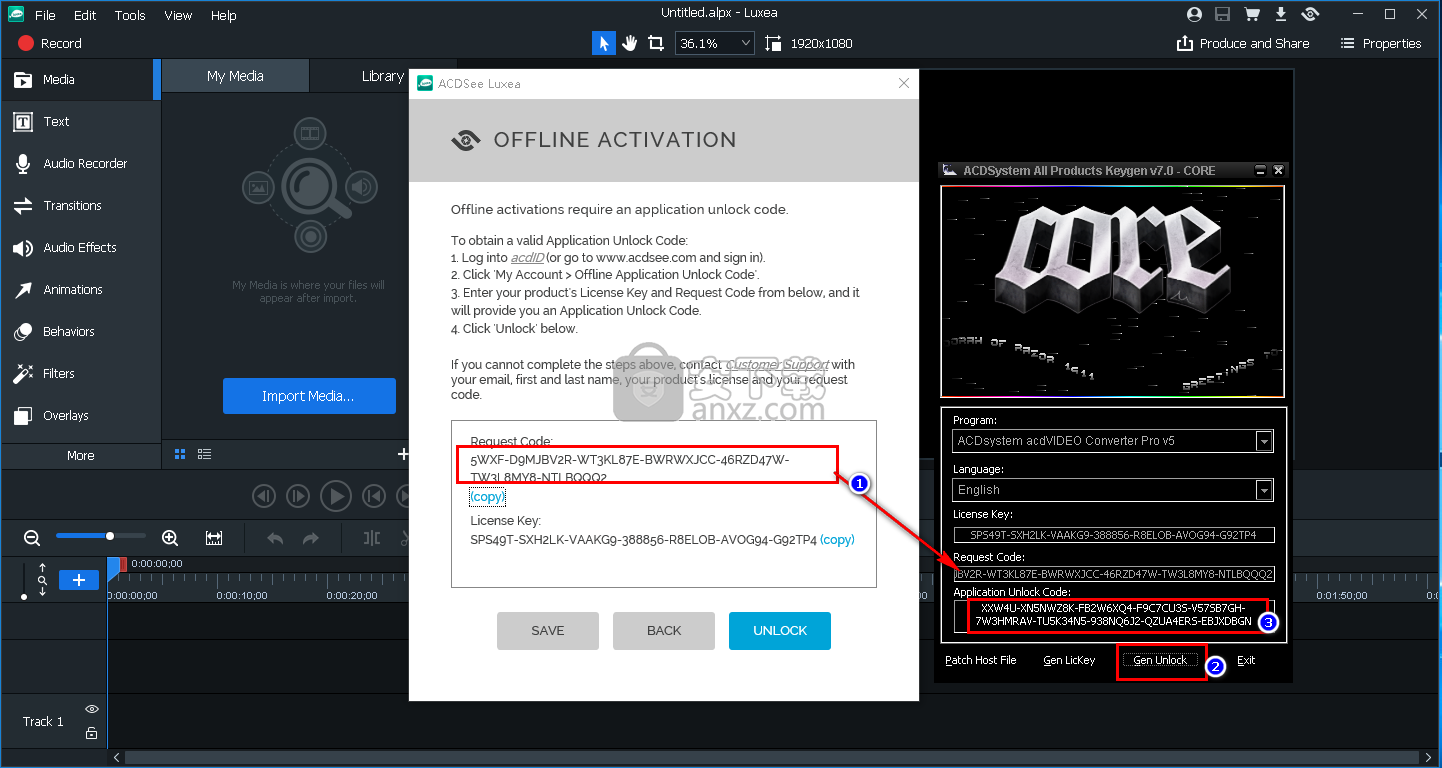Open the Behaviors panel

pos(80,331)
